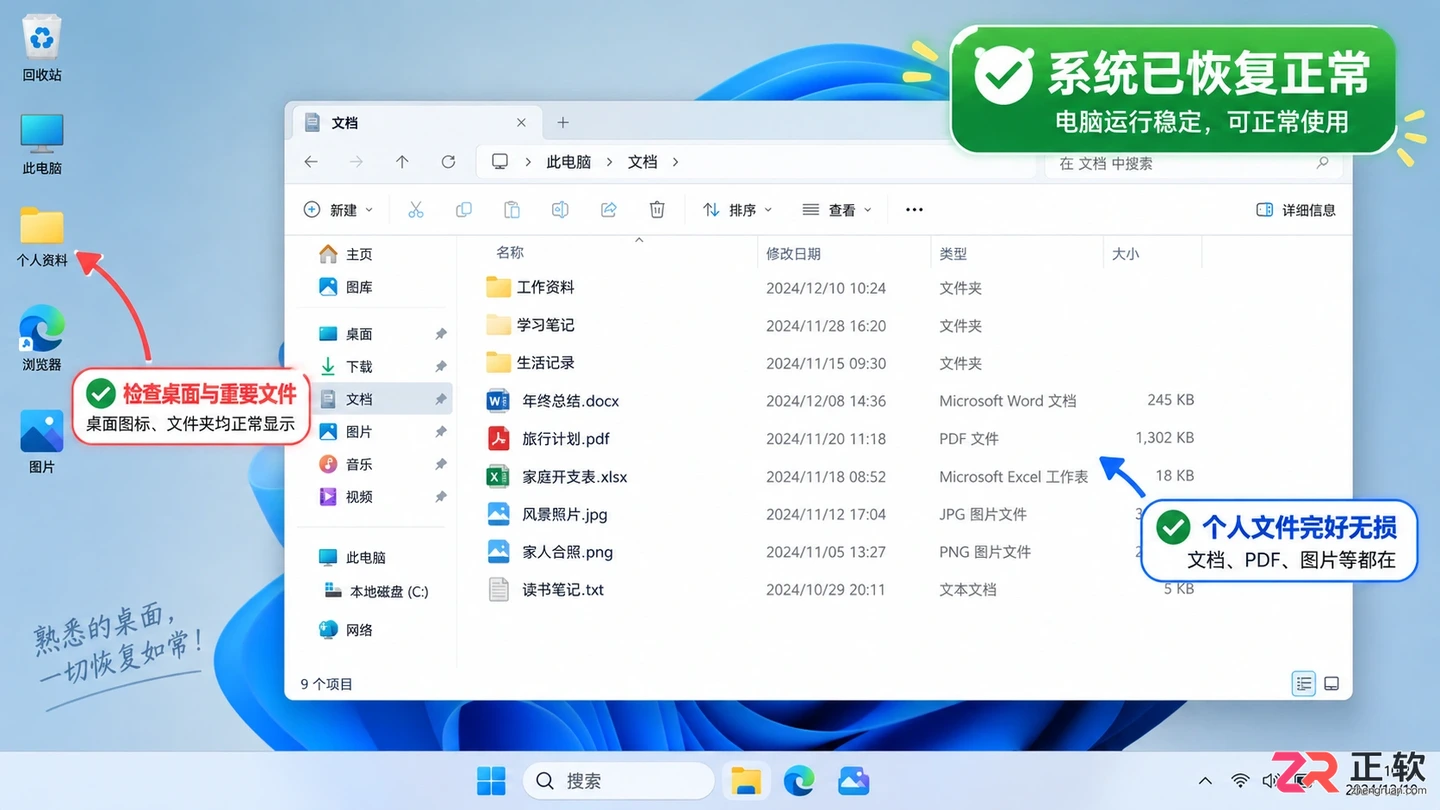The image size is (1440, 810).
Task: Open the 浏览器 desktop shortcut
Action: click(x=42, y=338)
